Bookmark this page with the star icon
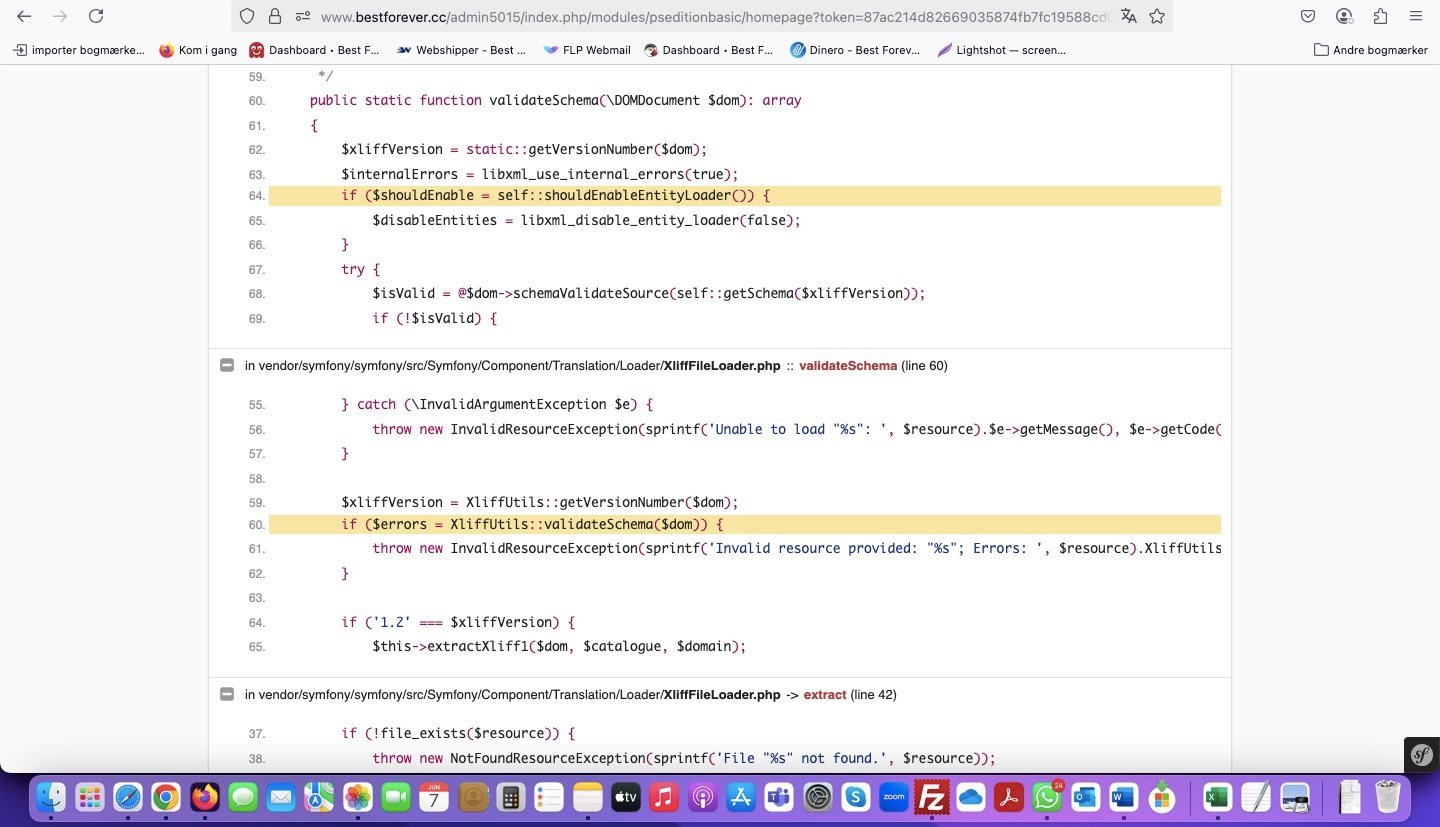Image resolution: width=1440 pixels, height=827 pixels. click(1157, 16)
